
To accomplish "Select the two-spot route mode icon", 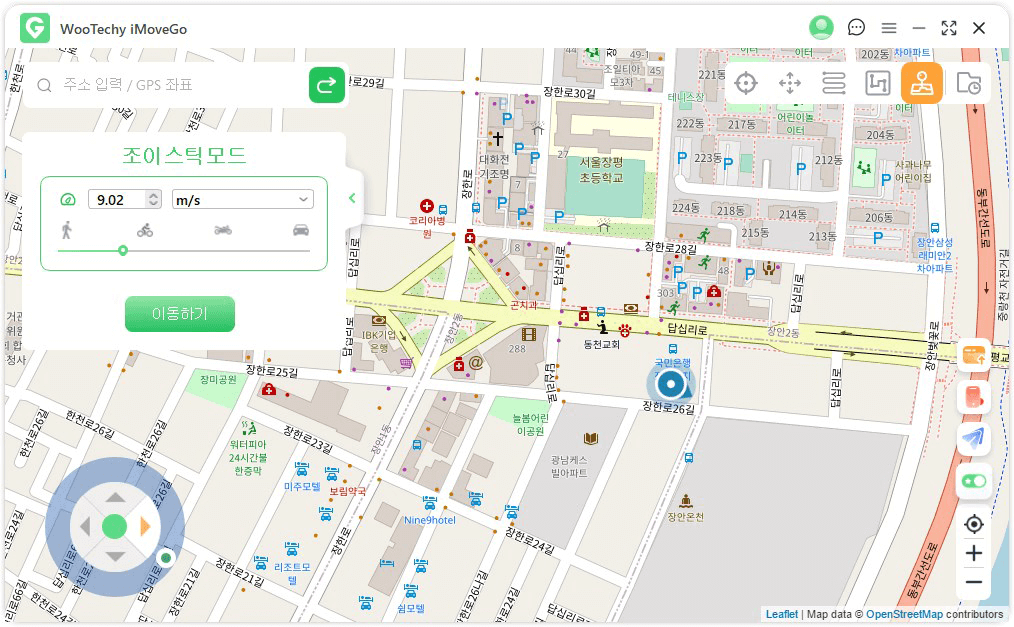I will pos(834,83).
